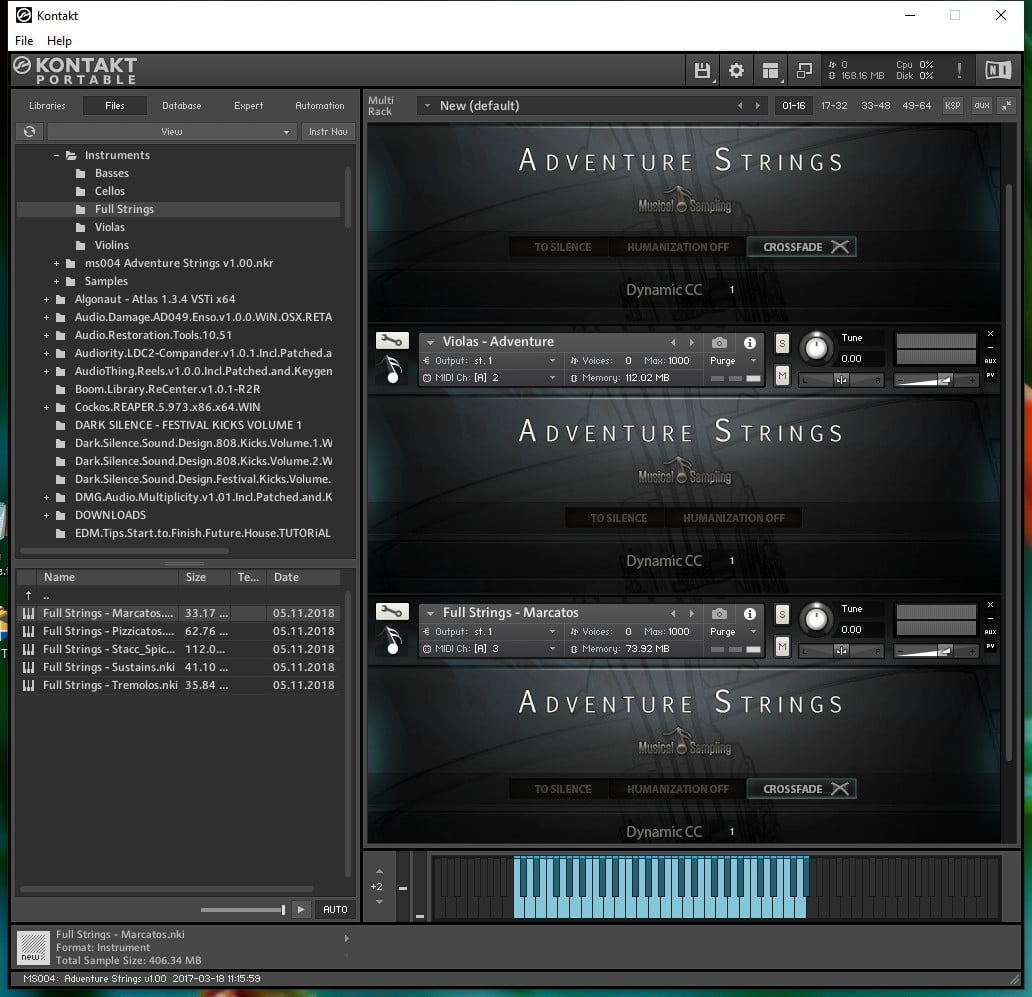Click snapshot camera icon of Violas - Adventure
The width and height of the screenshot is (1032, 997).
pos(719,342)
